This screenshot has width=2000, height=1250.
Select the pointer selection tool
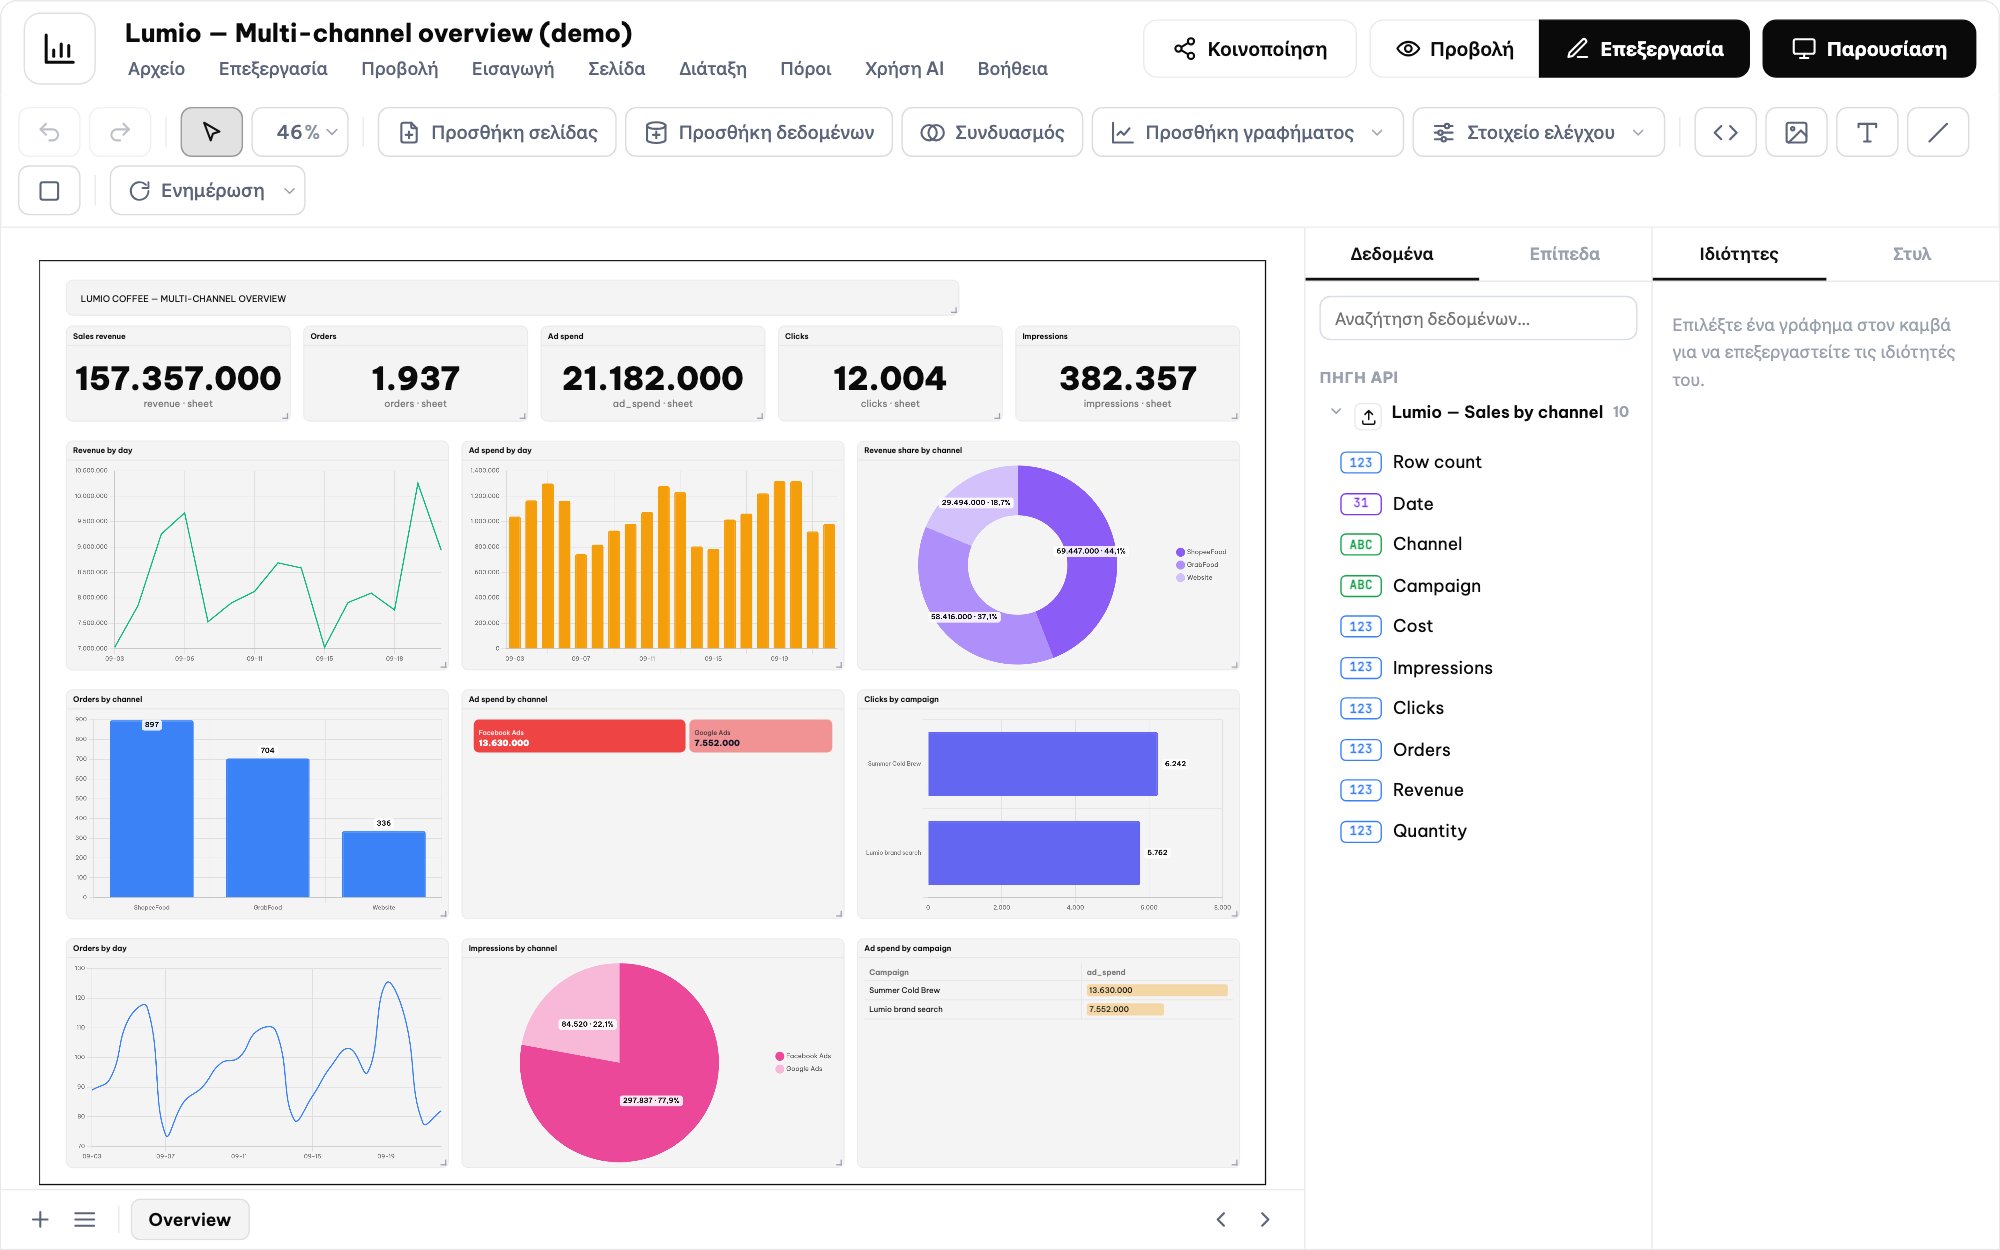211,132
